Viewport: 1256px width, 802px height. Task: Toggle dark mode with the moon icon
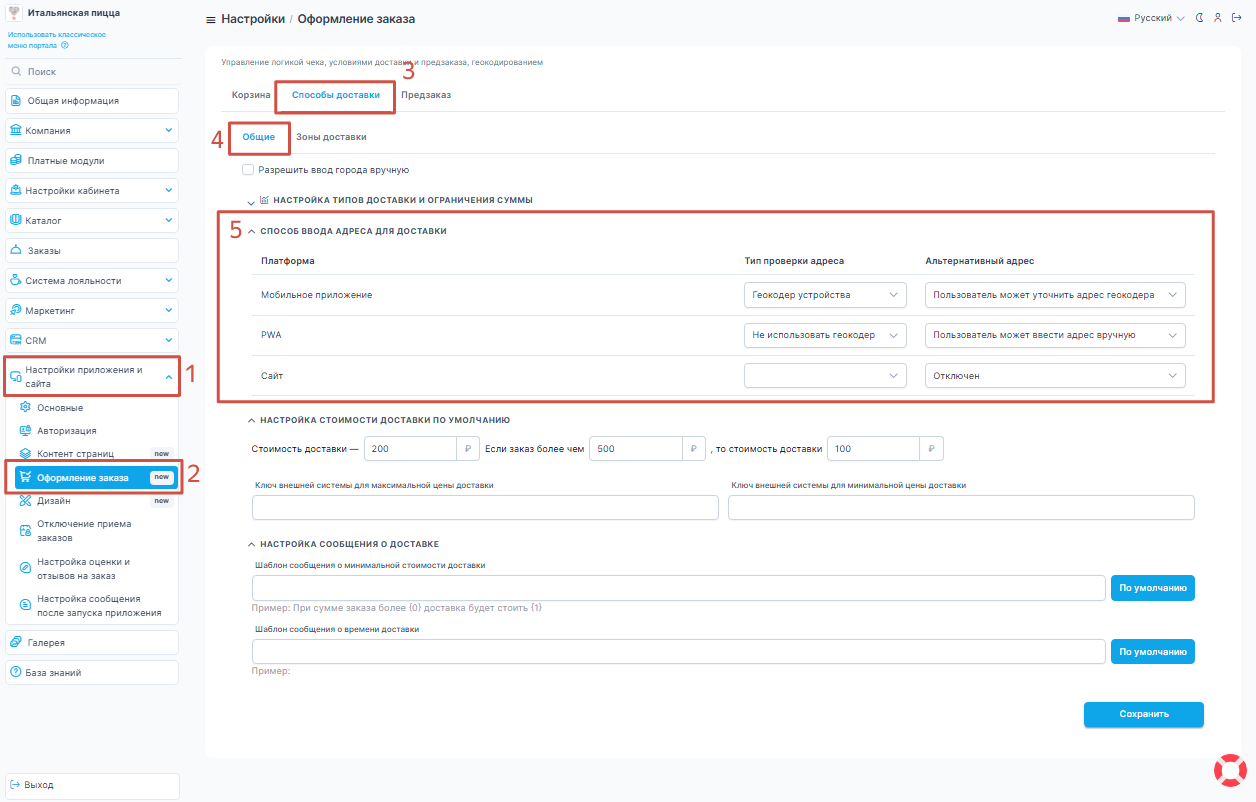click(1200, 18)
